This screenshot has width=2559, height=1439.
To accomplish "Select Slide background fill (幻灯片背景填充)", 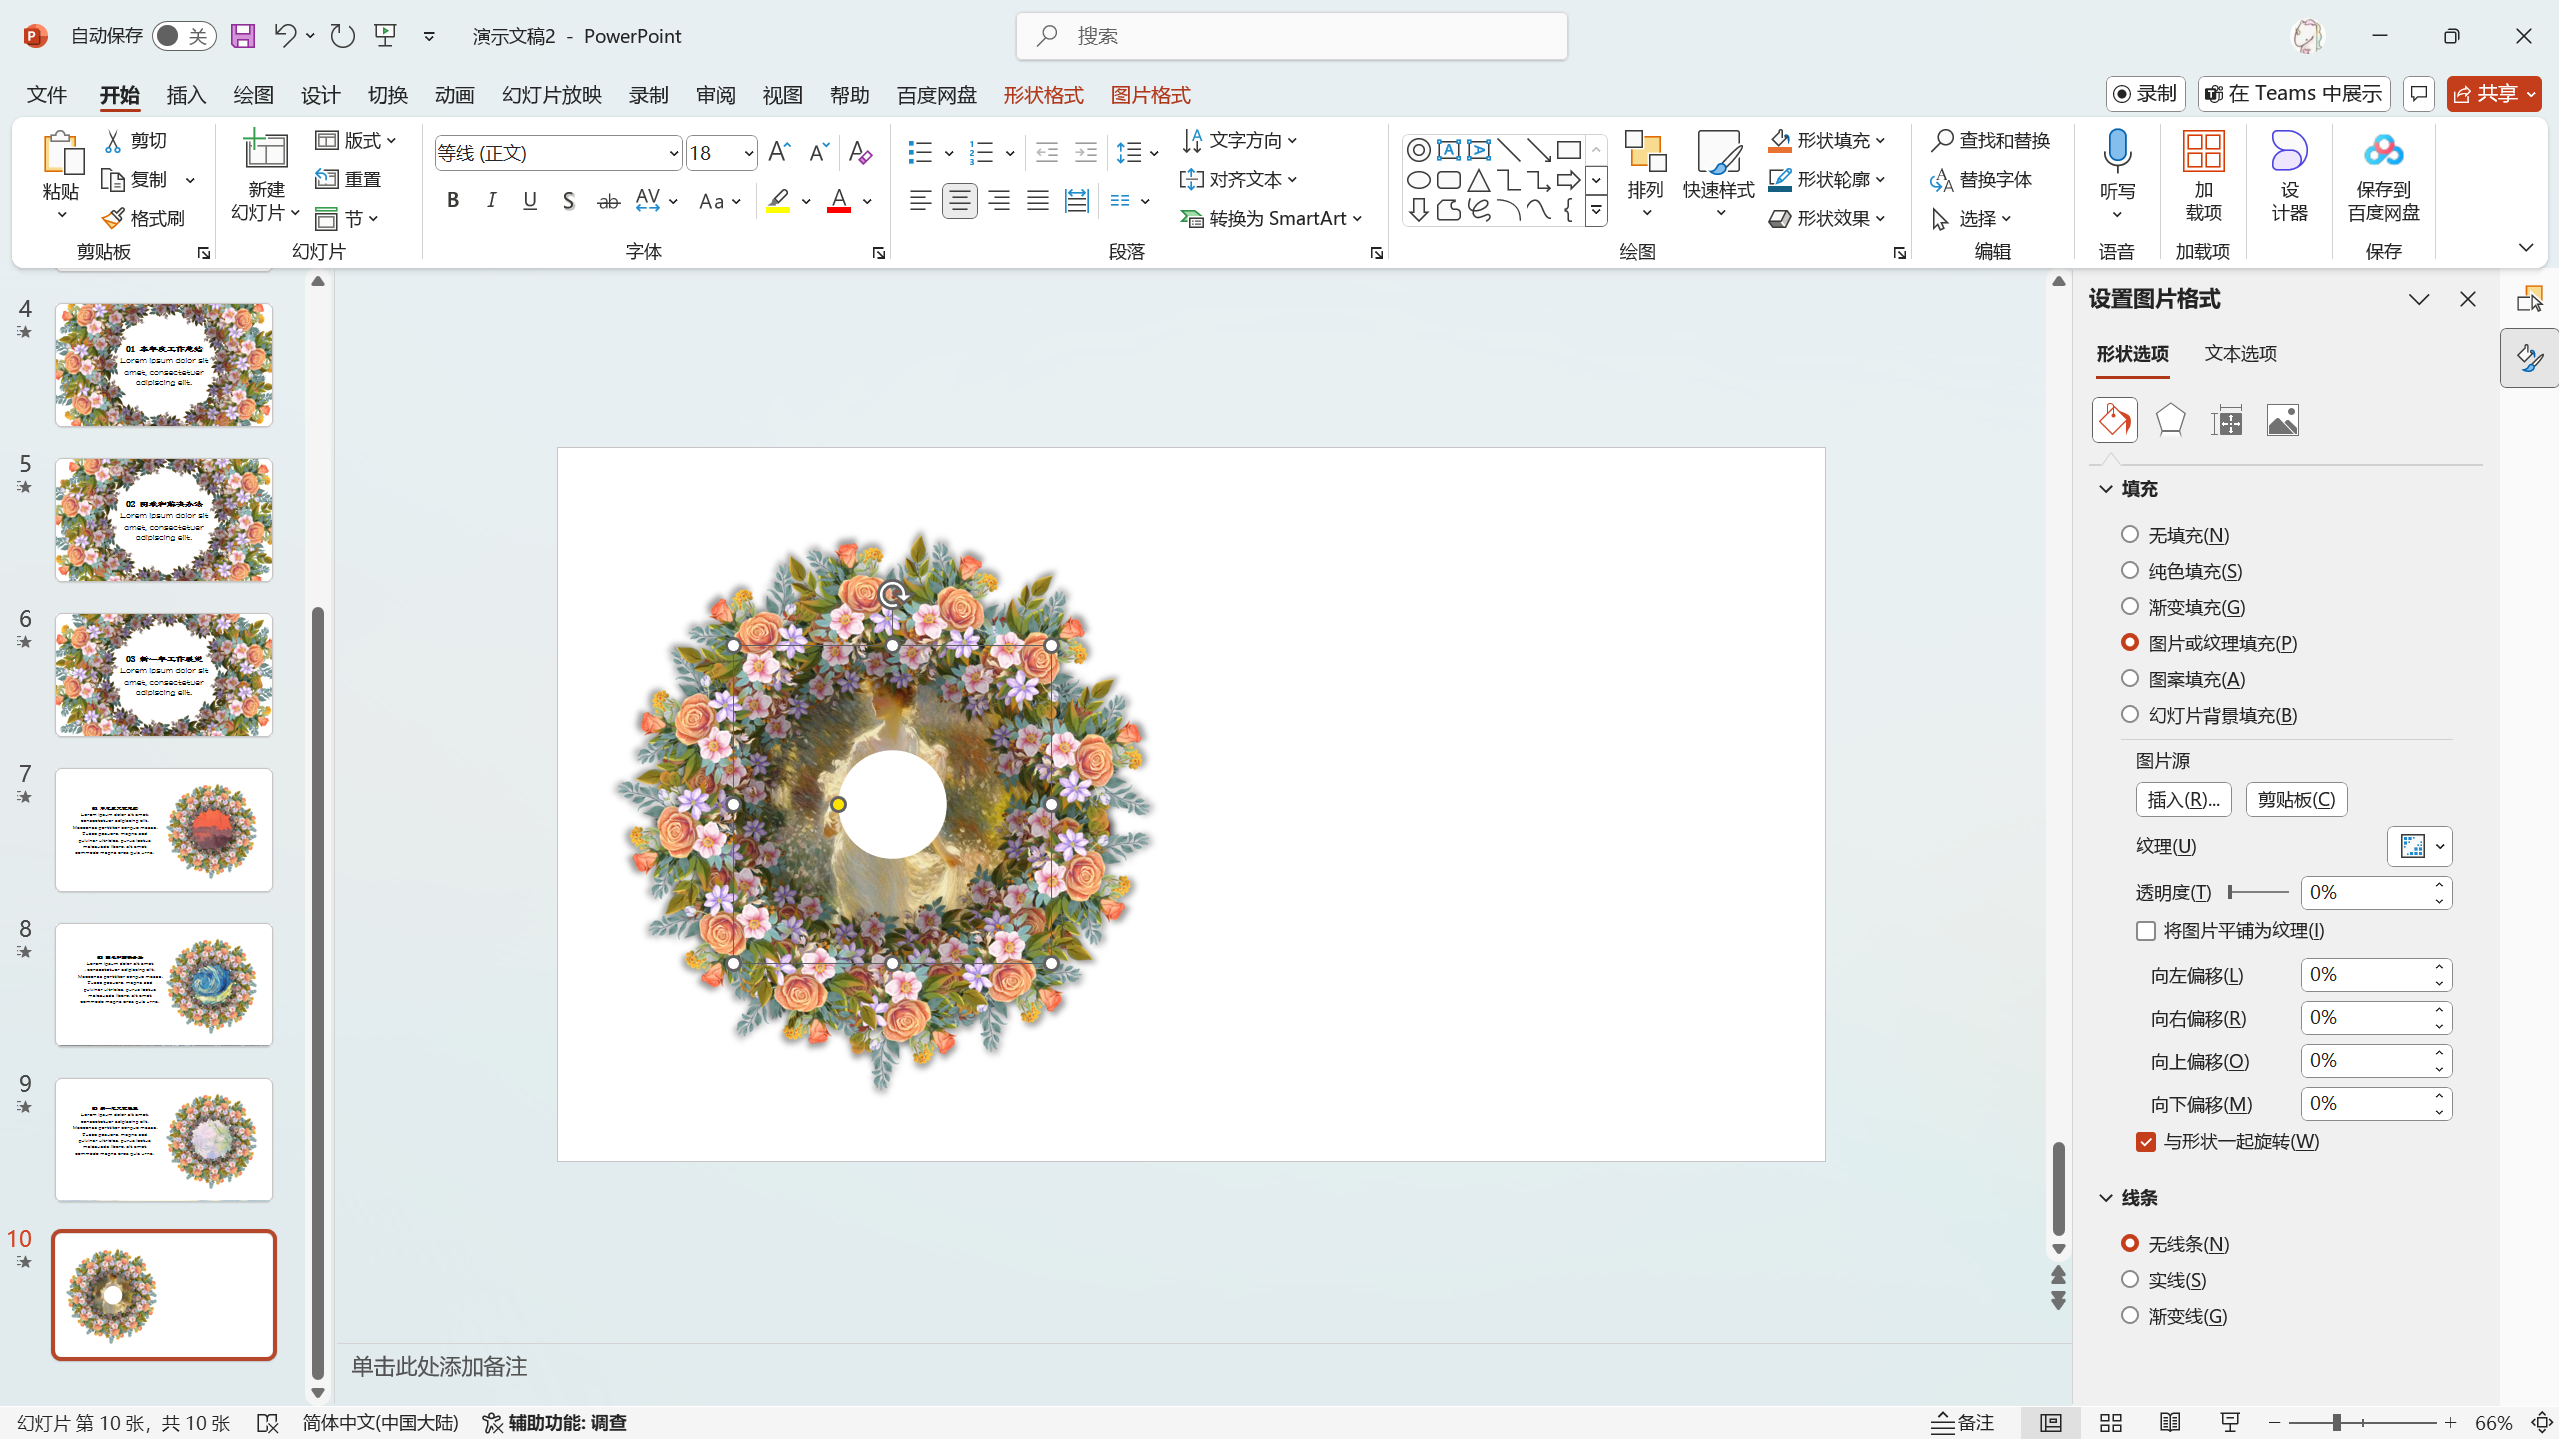I will (2130, 715).
